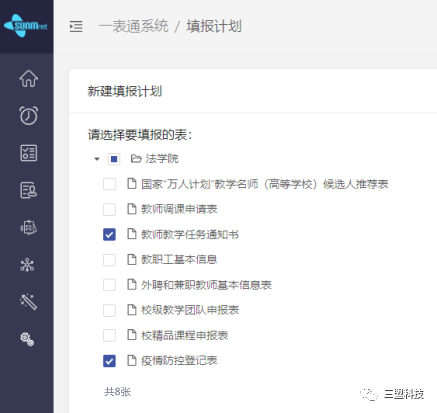Collapse the 法学院 tree node arrow

tap(97, 159)
